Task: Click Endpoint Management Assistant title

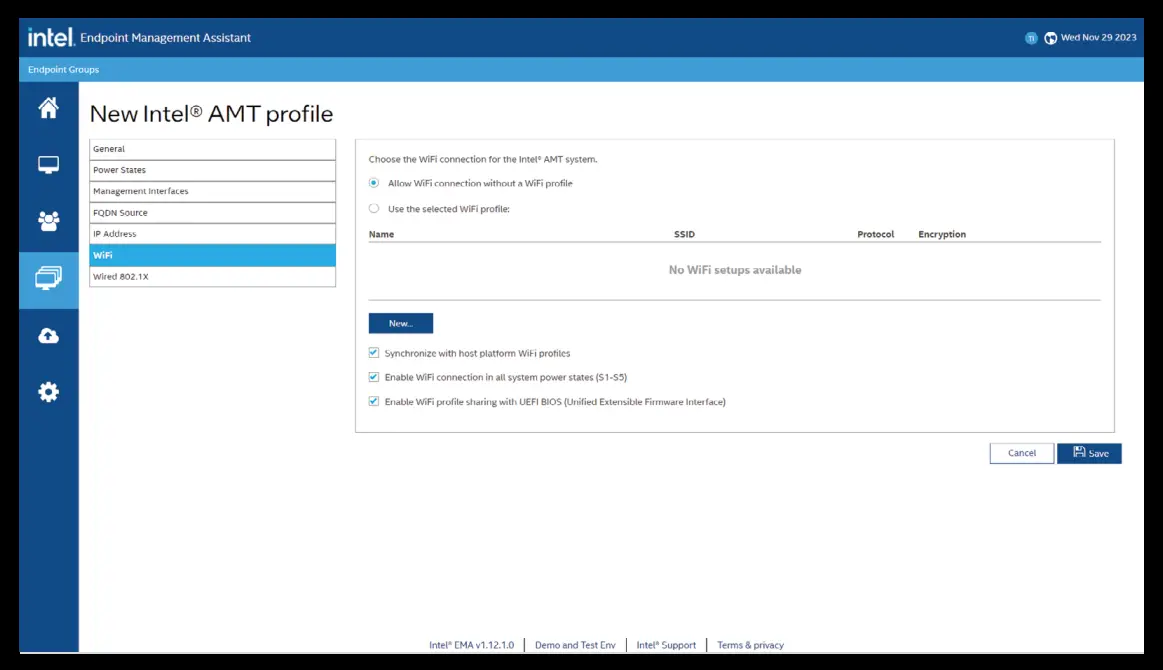Action: click(165, 38)
